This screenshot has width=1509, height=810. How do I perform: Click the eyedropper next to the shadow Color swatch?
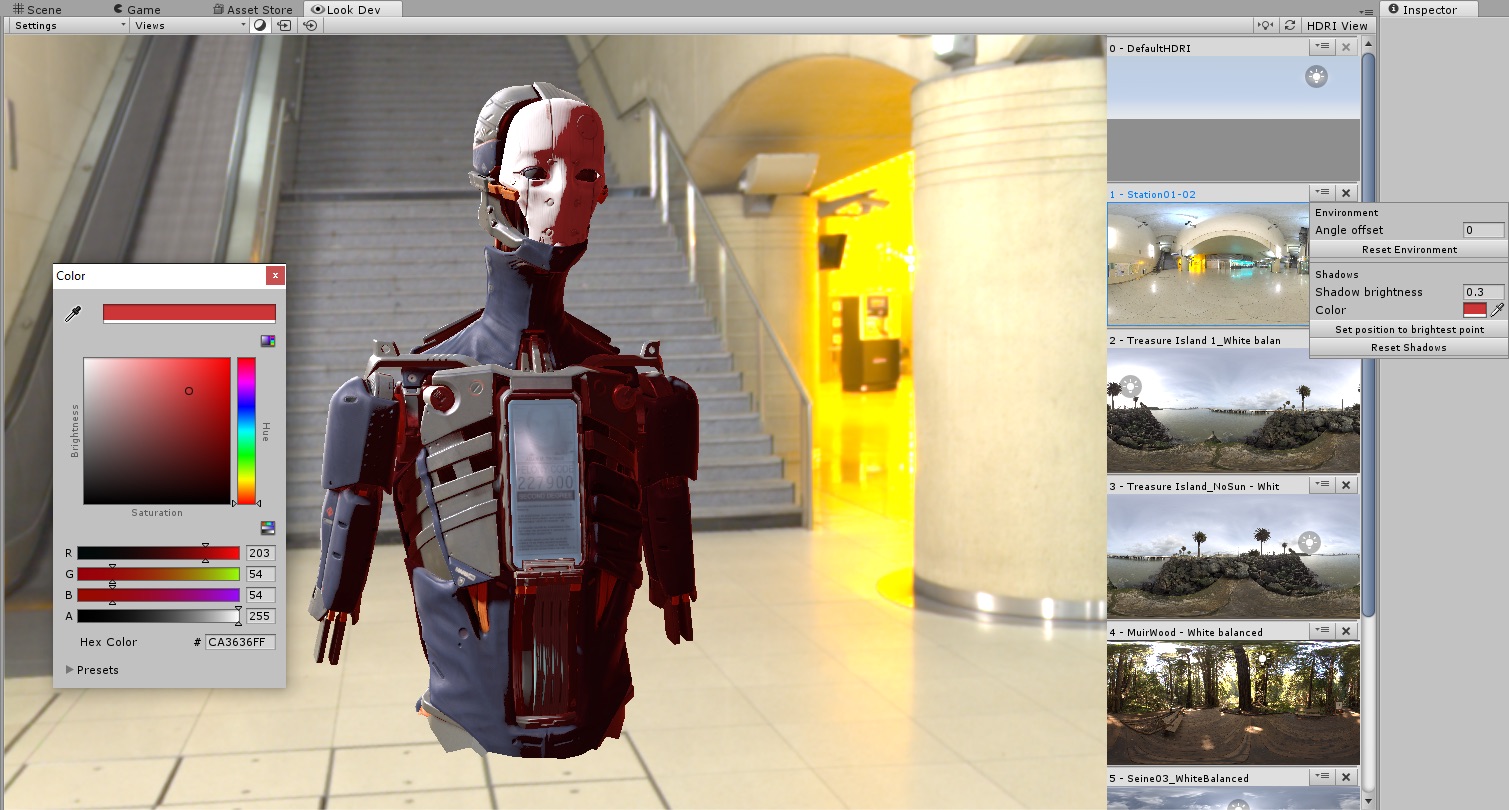tap(1497, 310)
